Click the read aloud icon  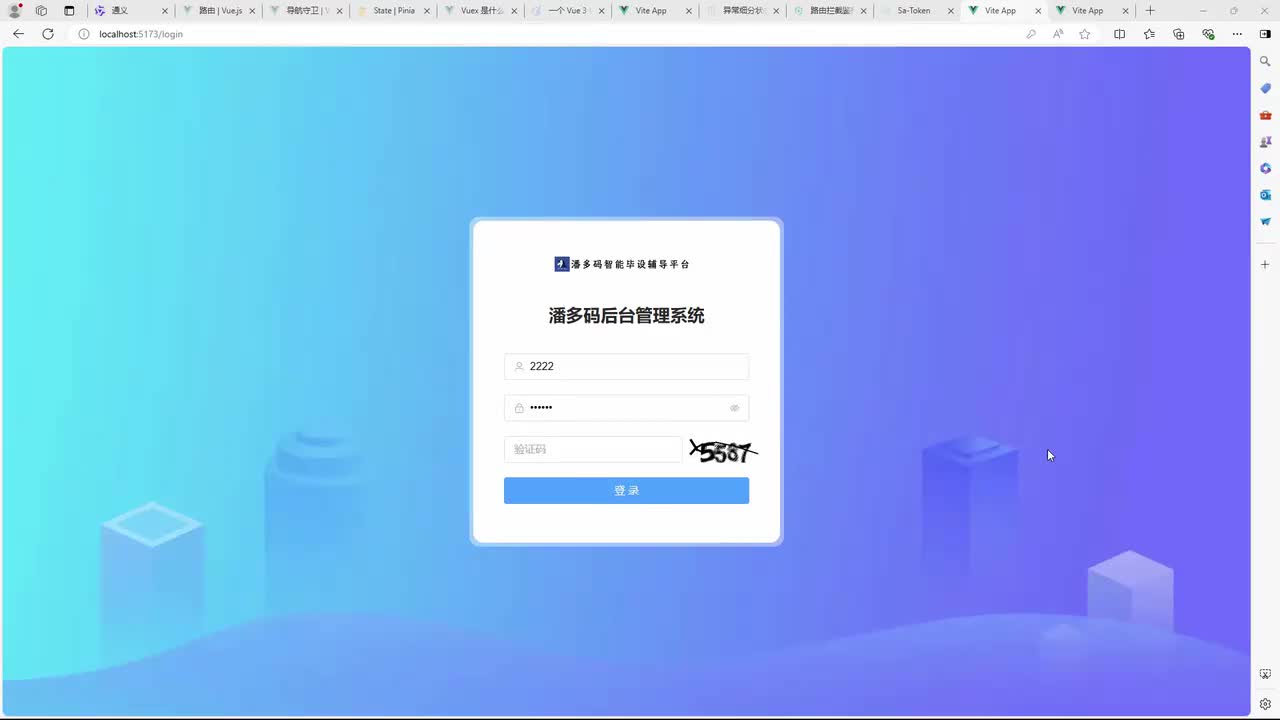[x=1058, y=34]
